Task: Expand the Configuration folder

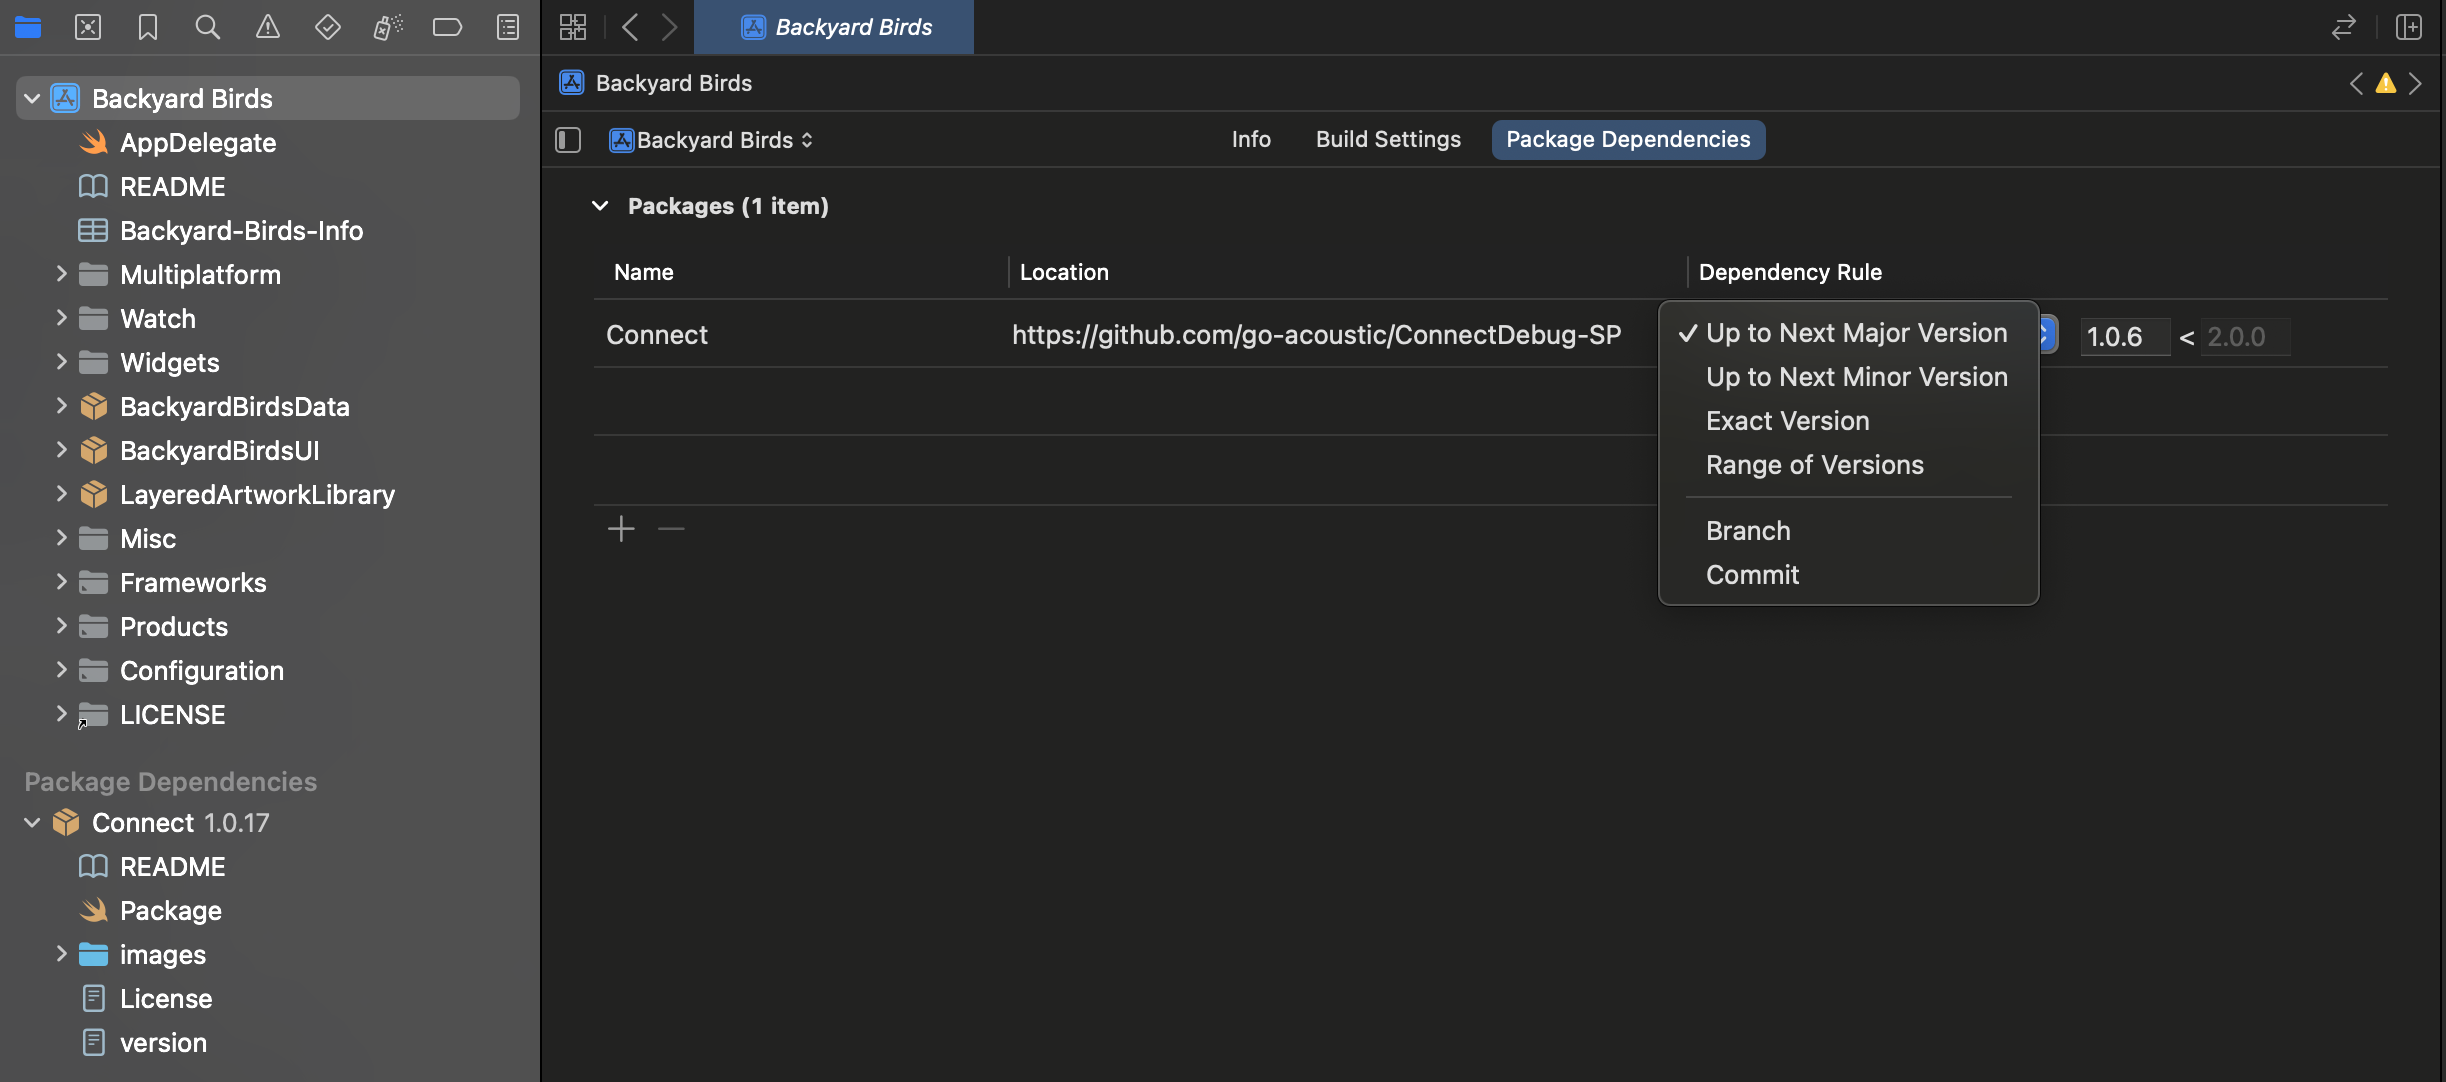Action: tap(61, 670)
